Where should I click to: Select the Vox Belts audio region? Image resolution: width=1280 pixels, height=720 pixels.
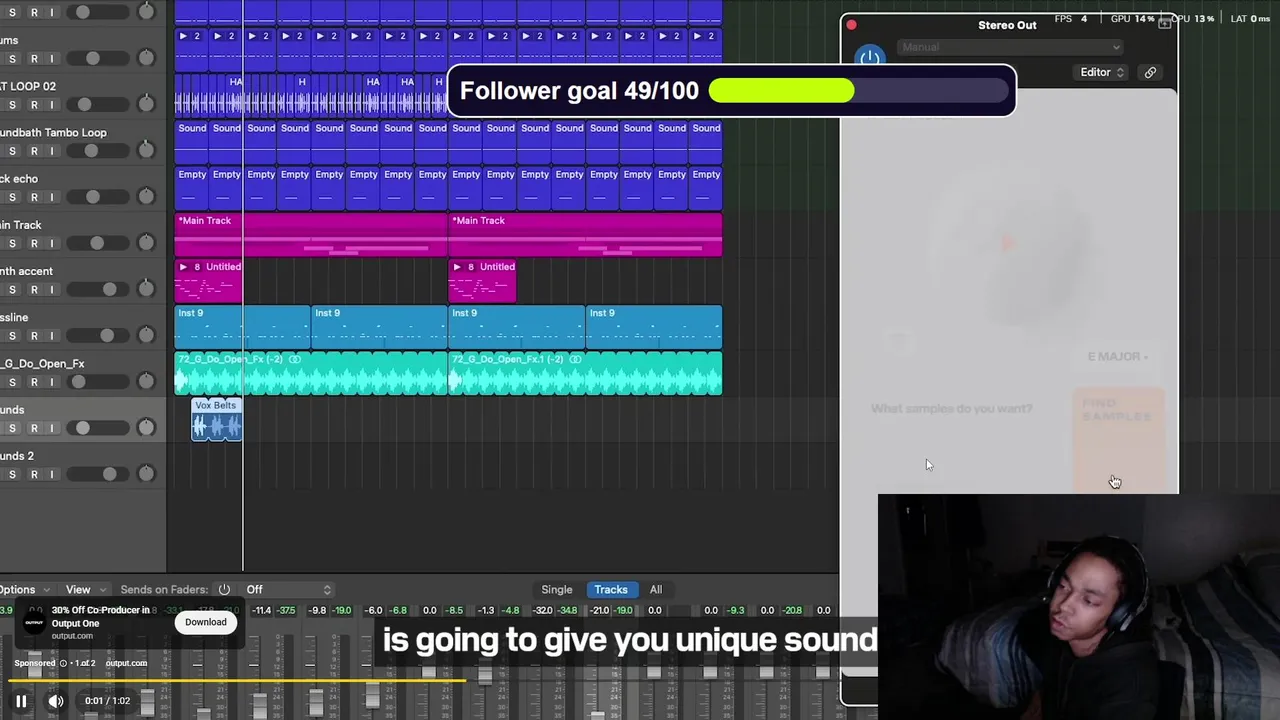217,420
